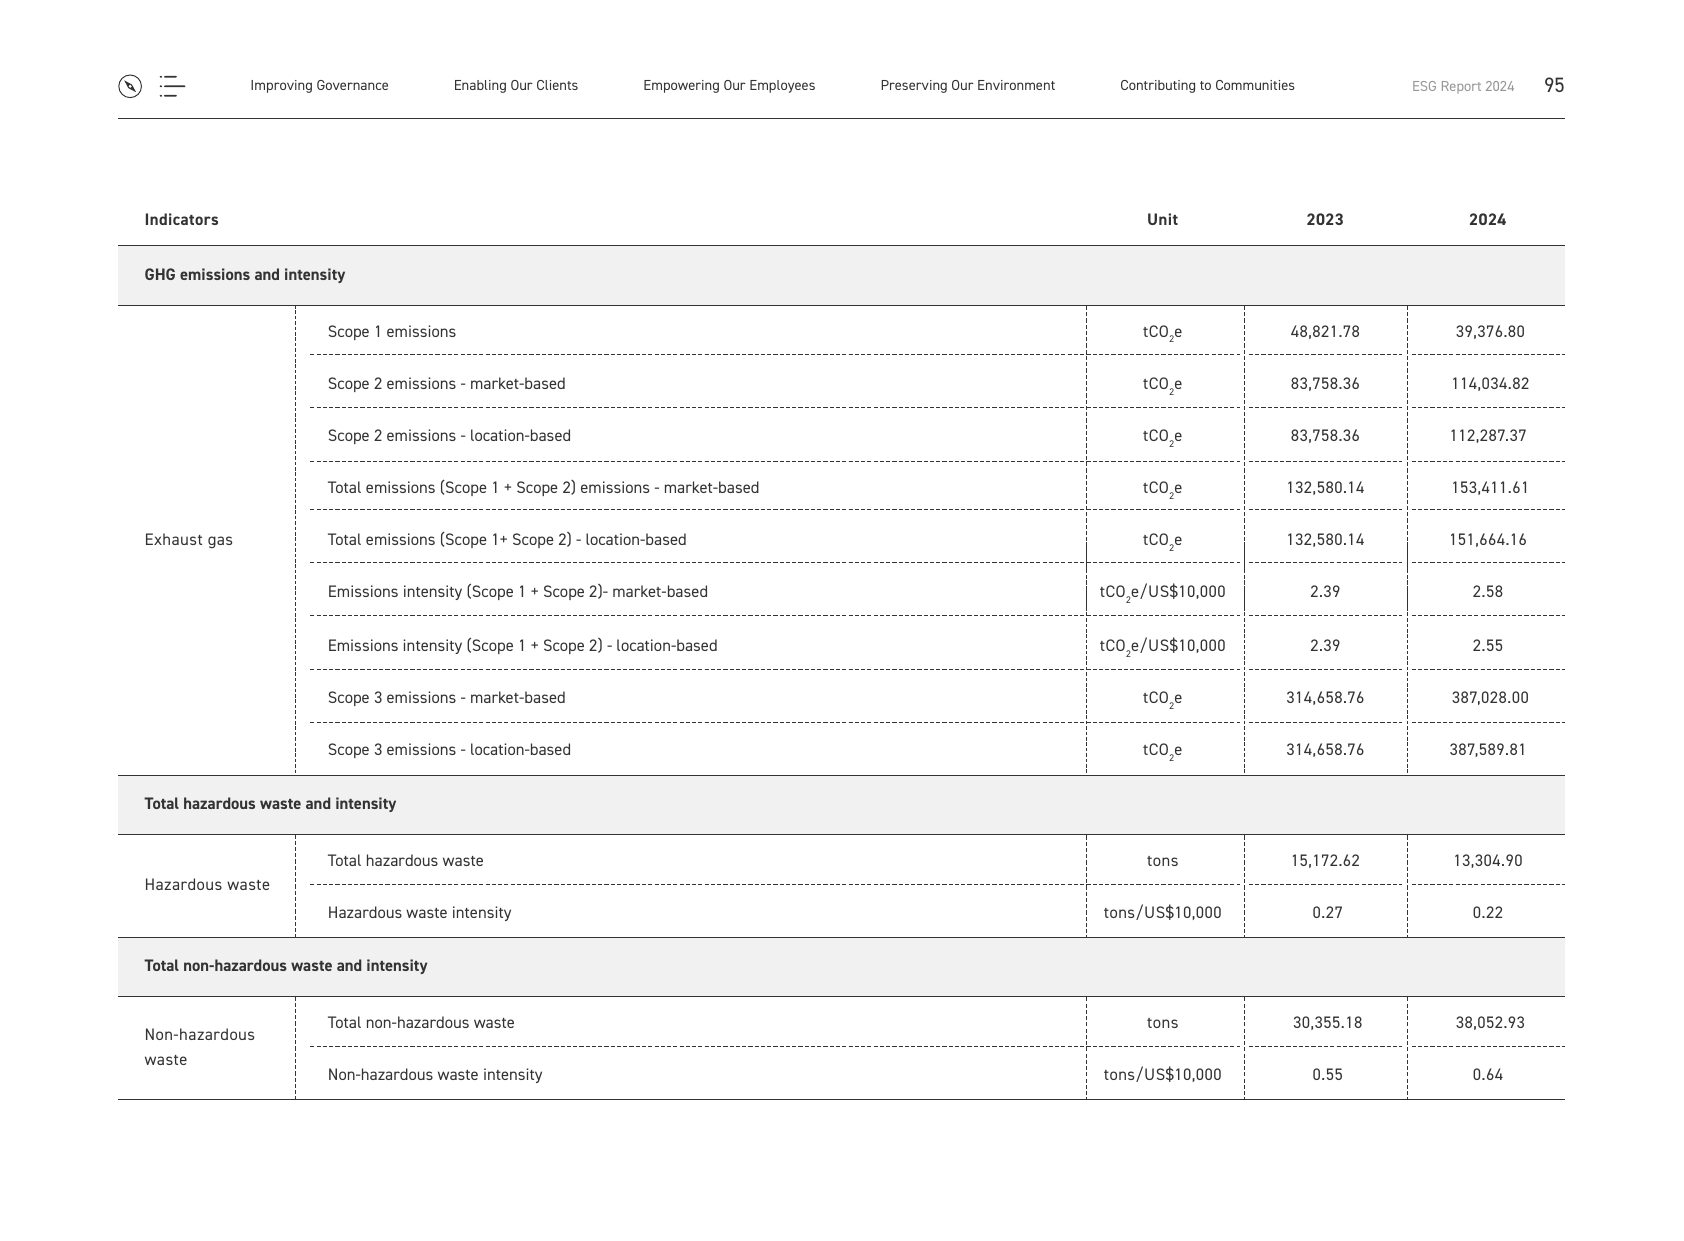Click the 2024 column header

point(1487,220)
